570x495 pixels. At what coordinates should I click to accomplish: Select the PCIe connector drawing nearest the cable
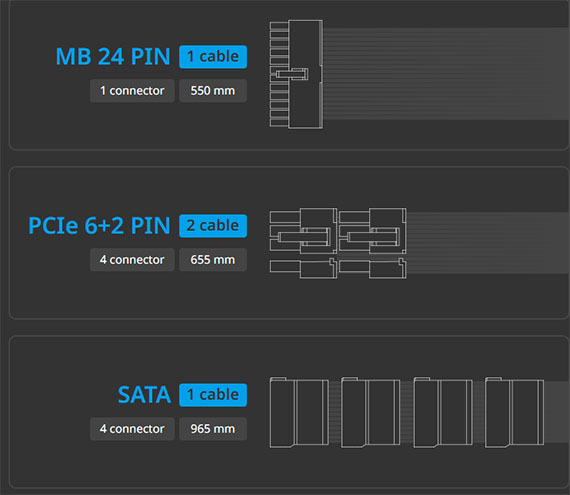click(x=373, y=243)
